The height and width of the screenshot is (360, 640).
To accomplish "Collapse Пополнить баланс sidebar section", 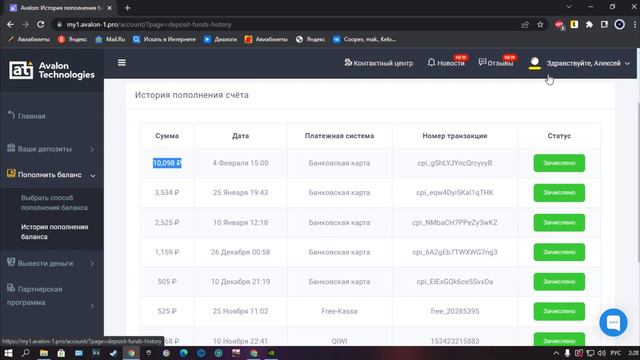I will pyautogui.click(x=51, y=175).
